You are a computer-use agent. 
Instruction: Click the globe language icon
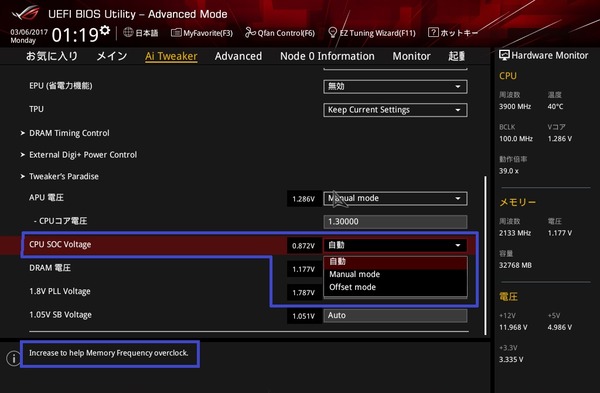[x=128, y=33]
